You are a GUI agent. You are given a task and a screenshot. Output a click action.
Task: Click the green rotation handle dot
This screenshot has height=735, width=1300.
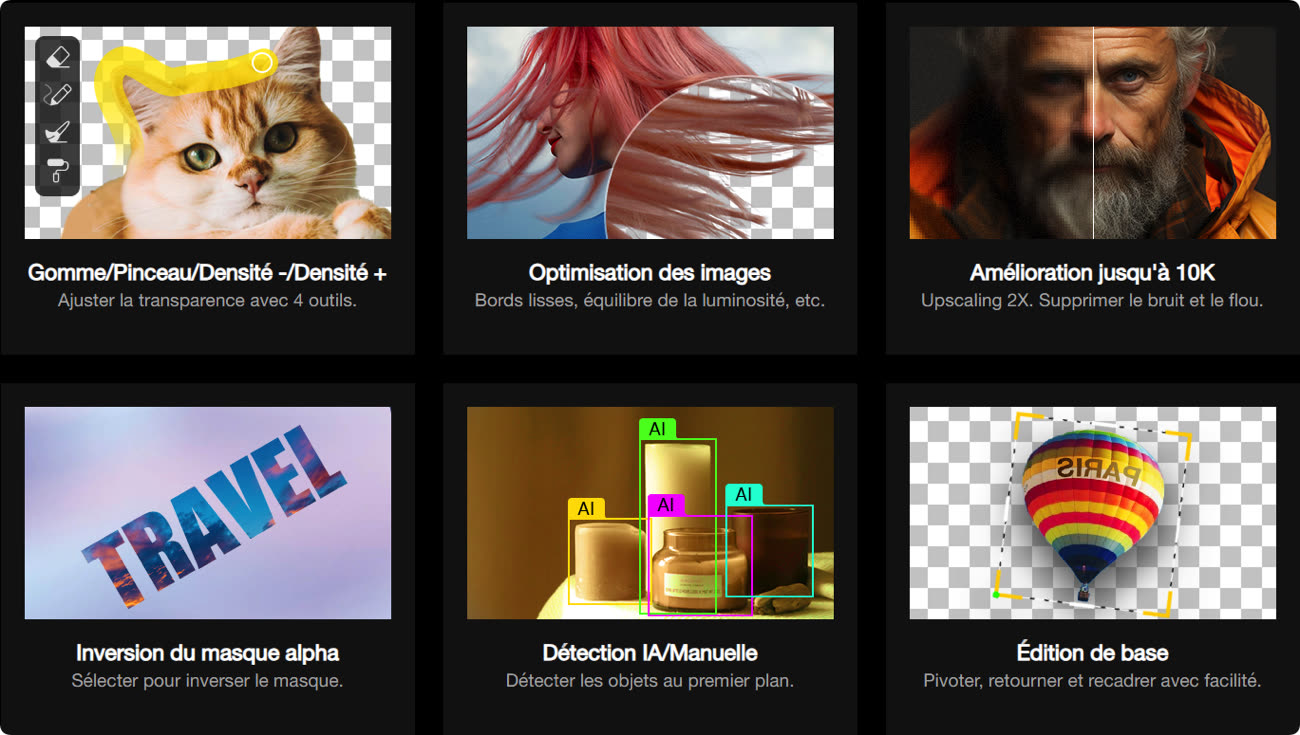pyautogui.click(x=996, y=596)
